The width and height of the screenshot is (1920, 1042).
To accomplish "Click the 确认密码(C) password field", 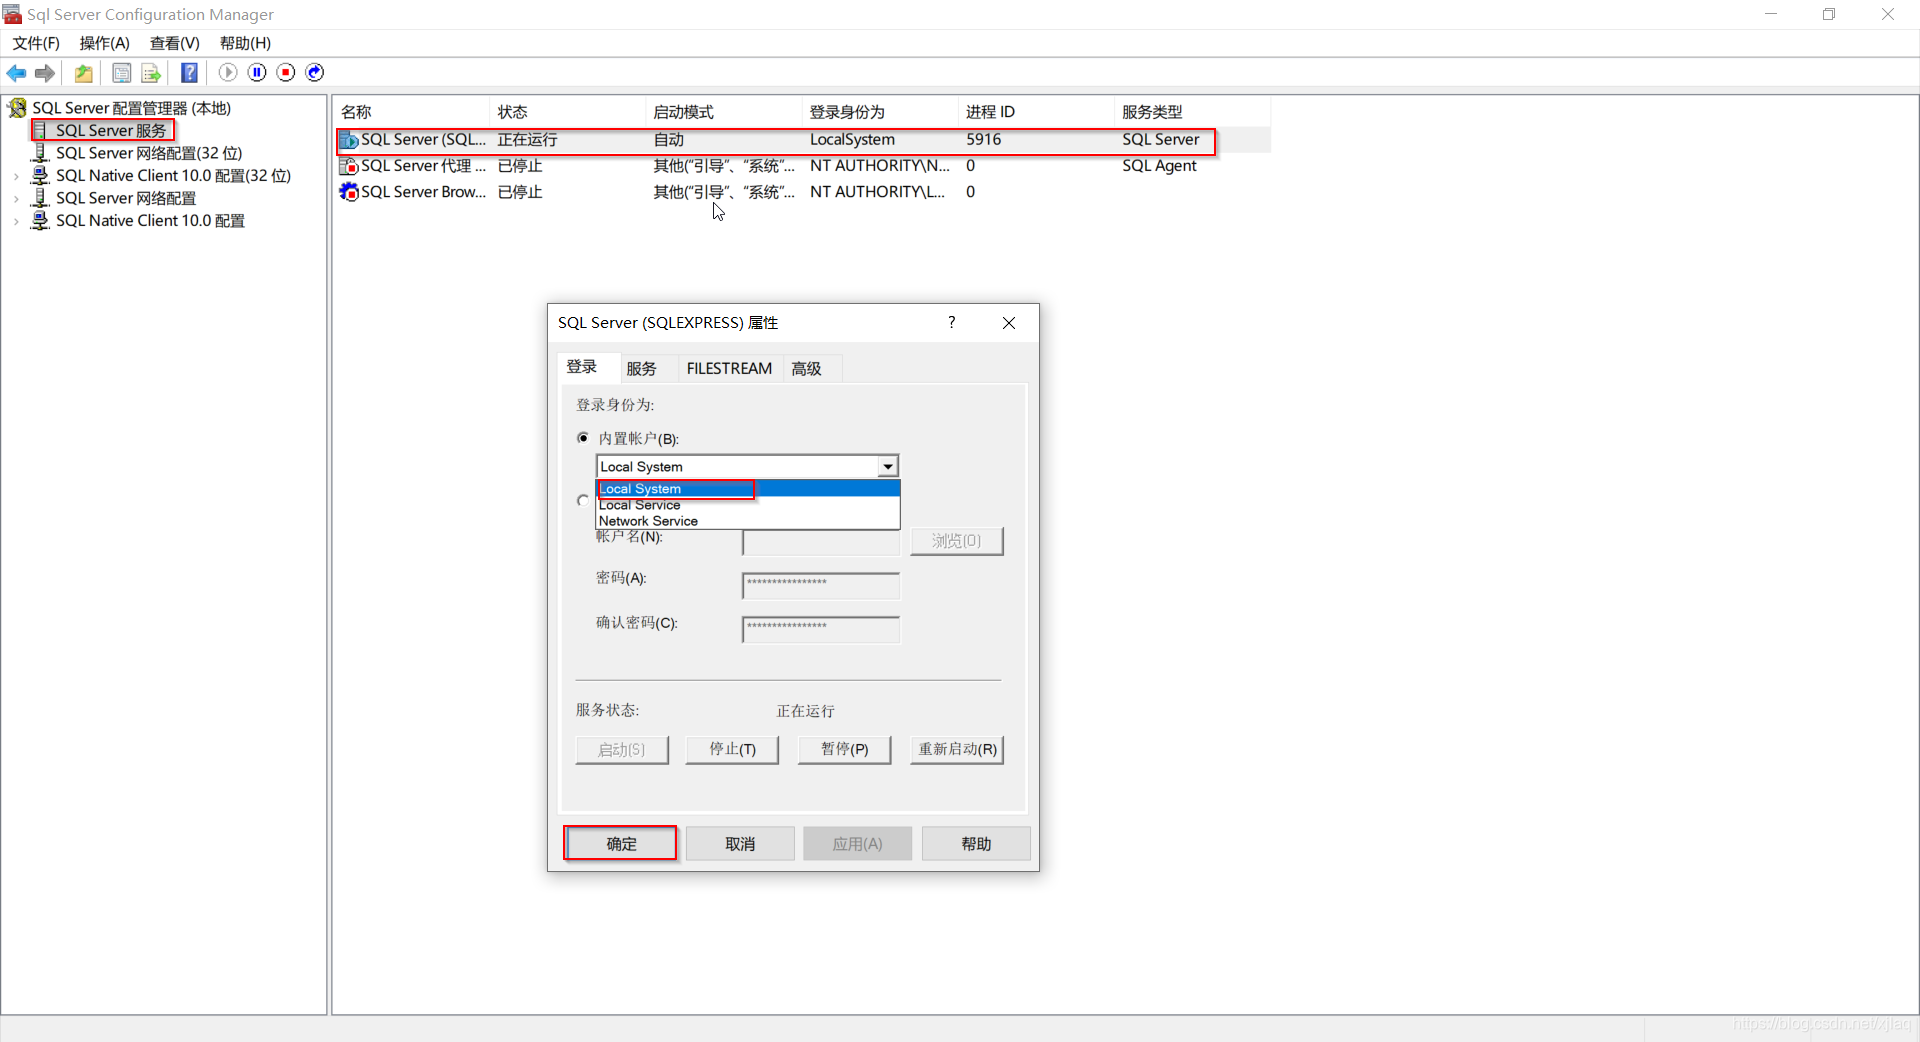I will coord(821,629).
